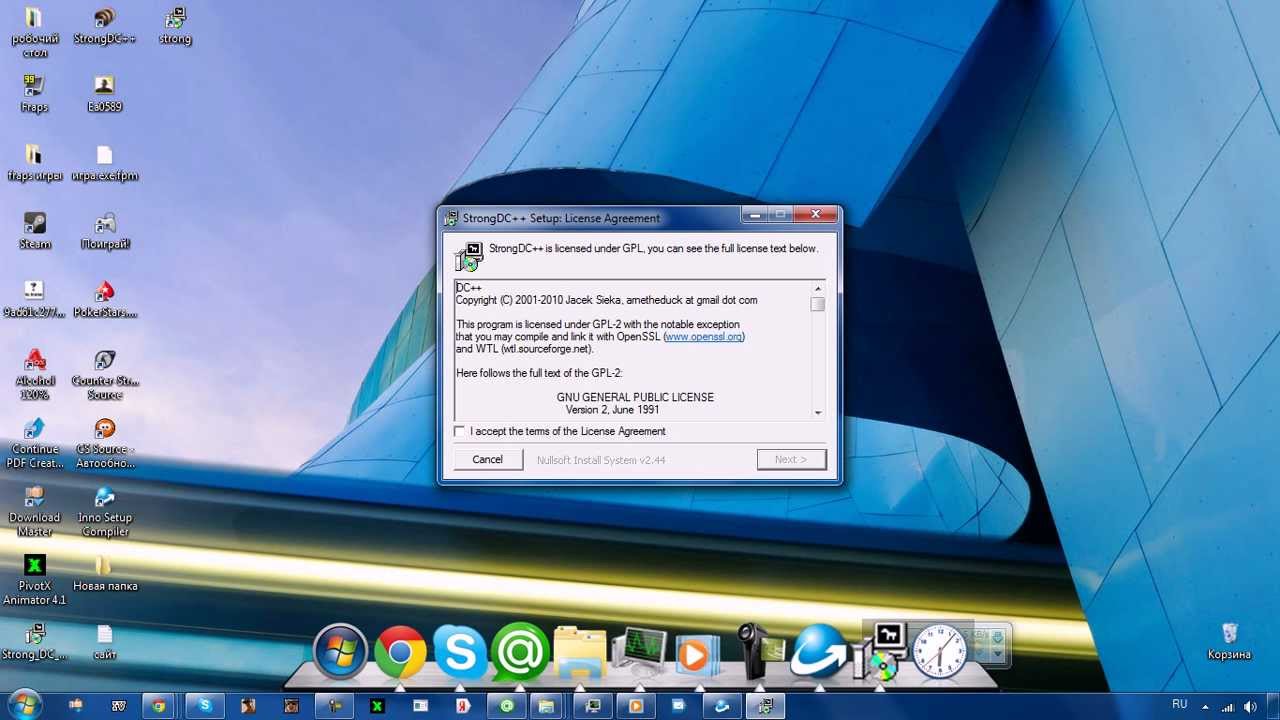Minimize the StrongDC++ Setup window

[x=755, y=215]
